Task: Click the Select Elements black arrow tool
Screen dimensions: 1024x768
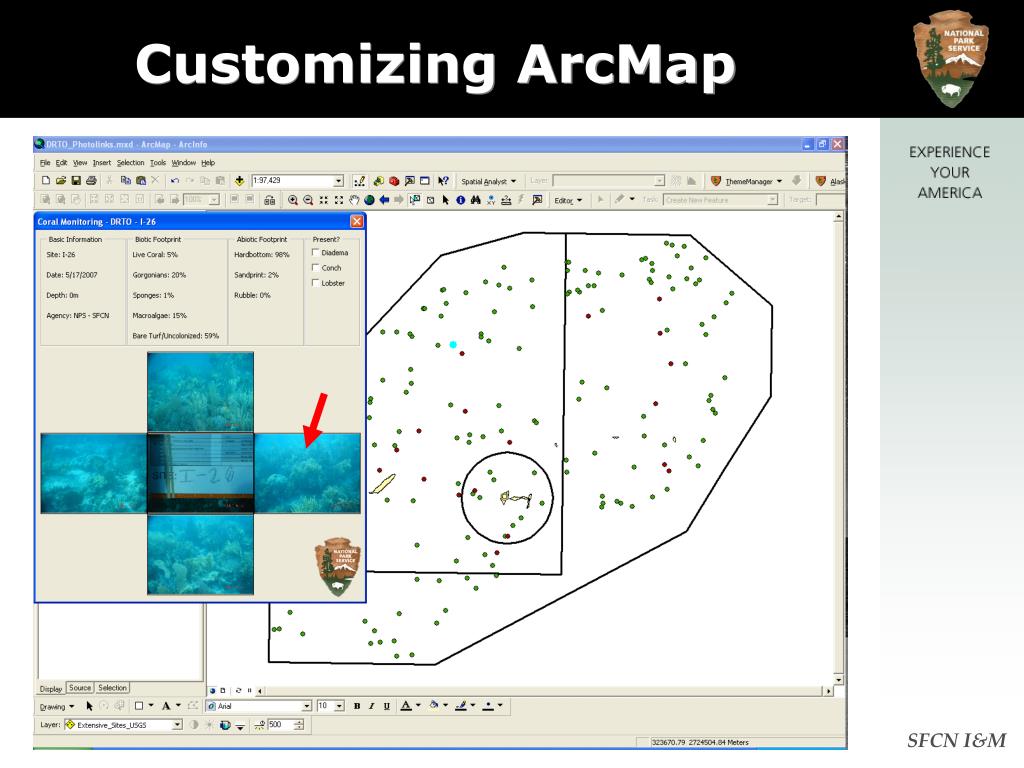Action: pos(445,200)
